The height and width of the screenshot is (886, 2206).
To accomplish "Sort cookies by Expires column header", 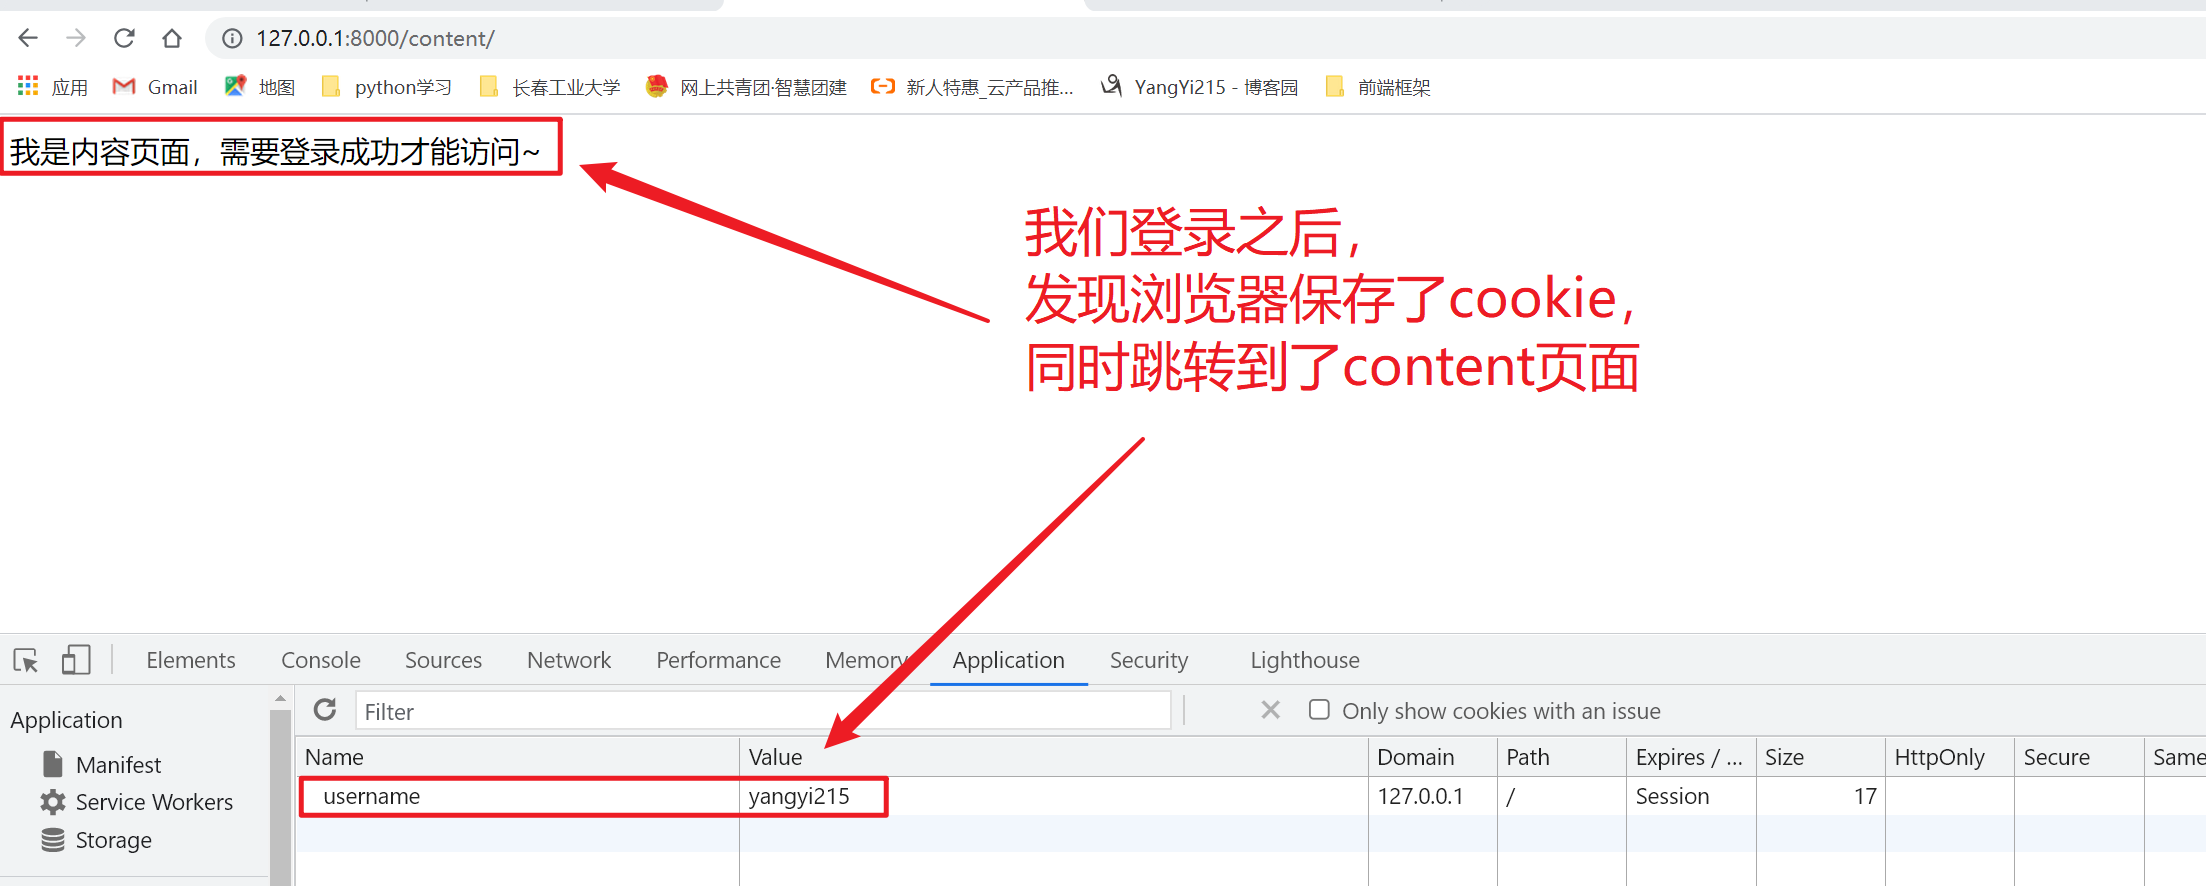I will click(1691, 757).
